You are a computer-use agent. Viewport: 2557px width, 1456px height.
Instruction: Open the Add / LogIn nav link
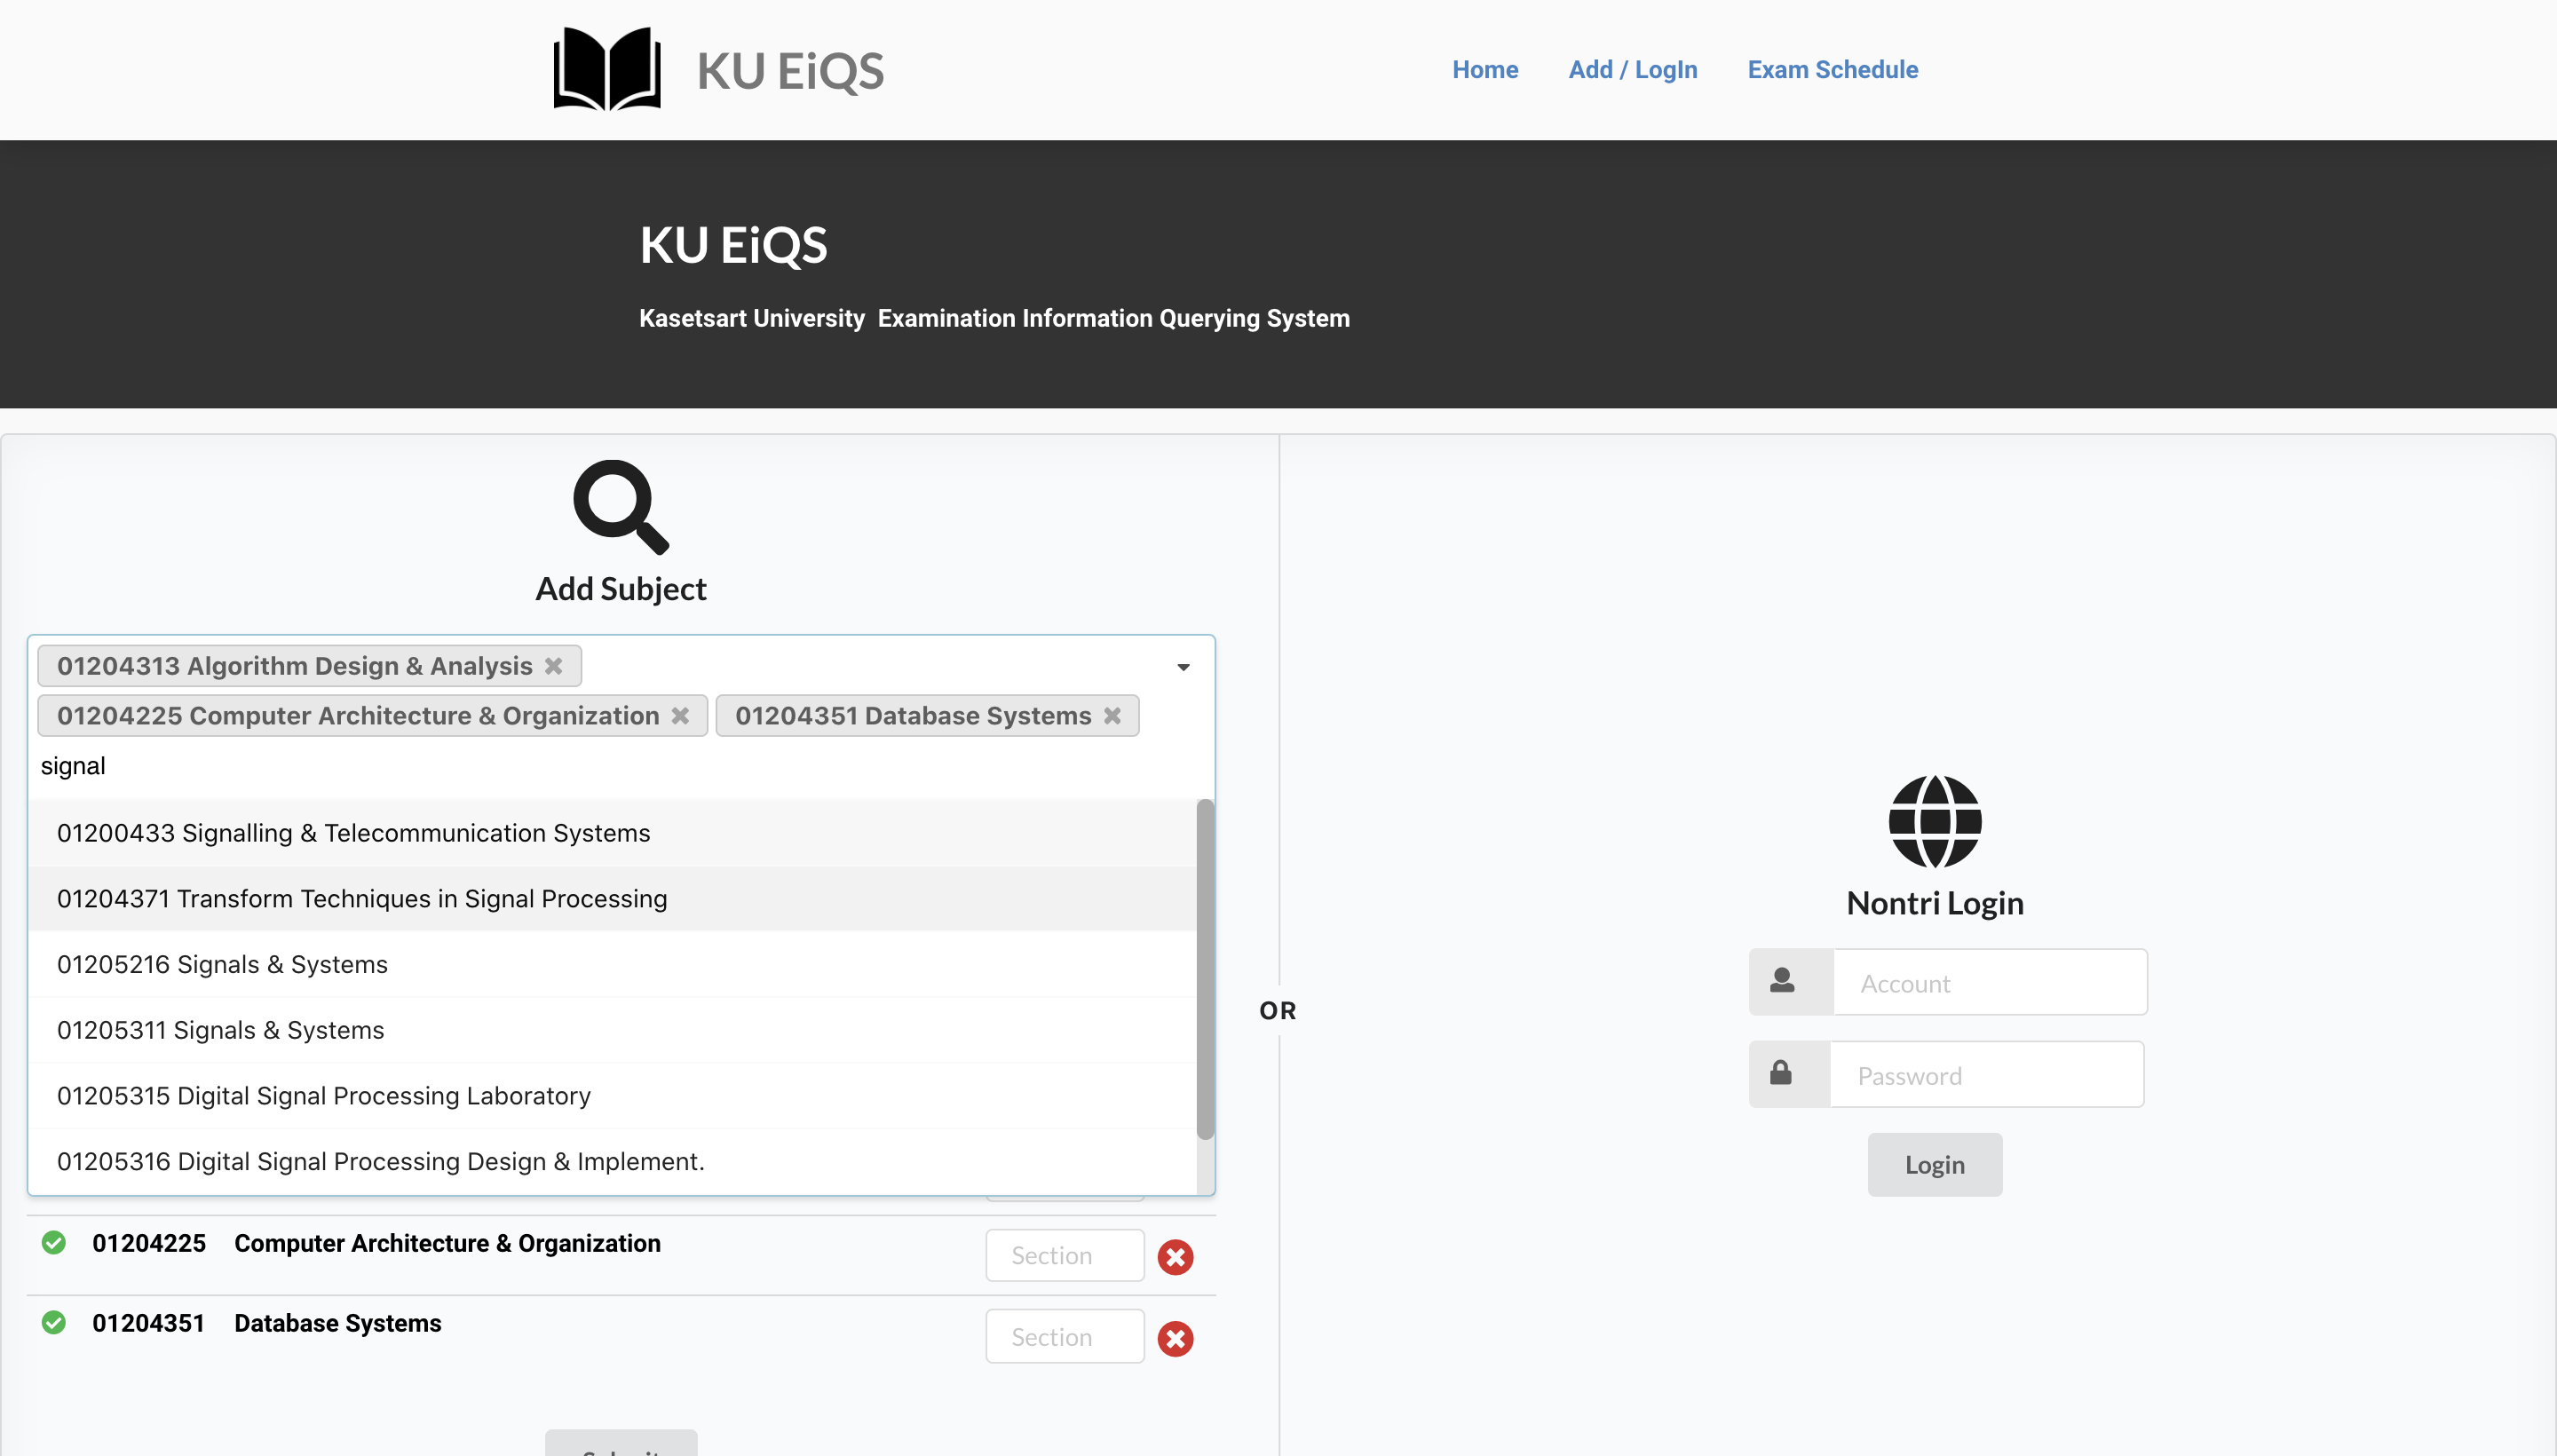(1632, 69)
